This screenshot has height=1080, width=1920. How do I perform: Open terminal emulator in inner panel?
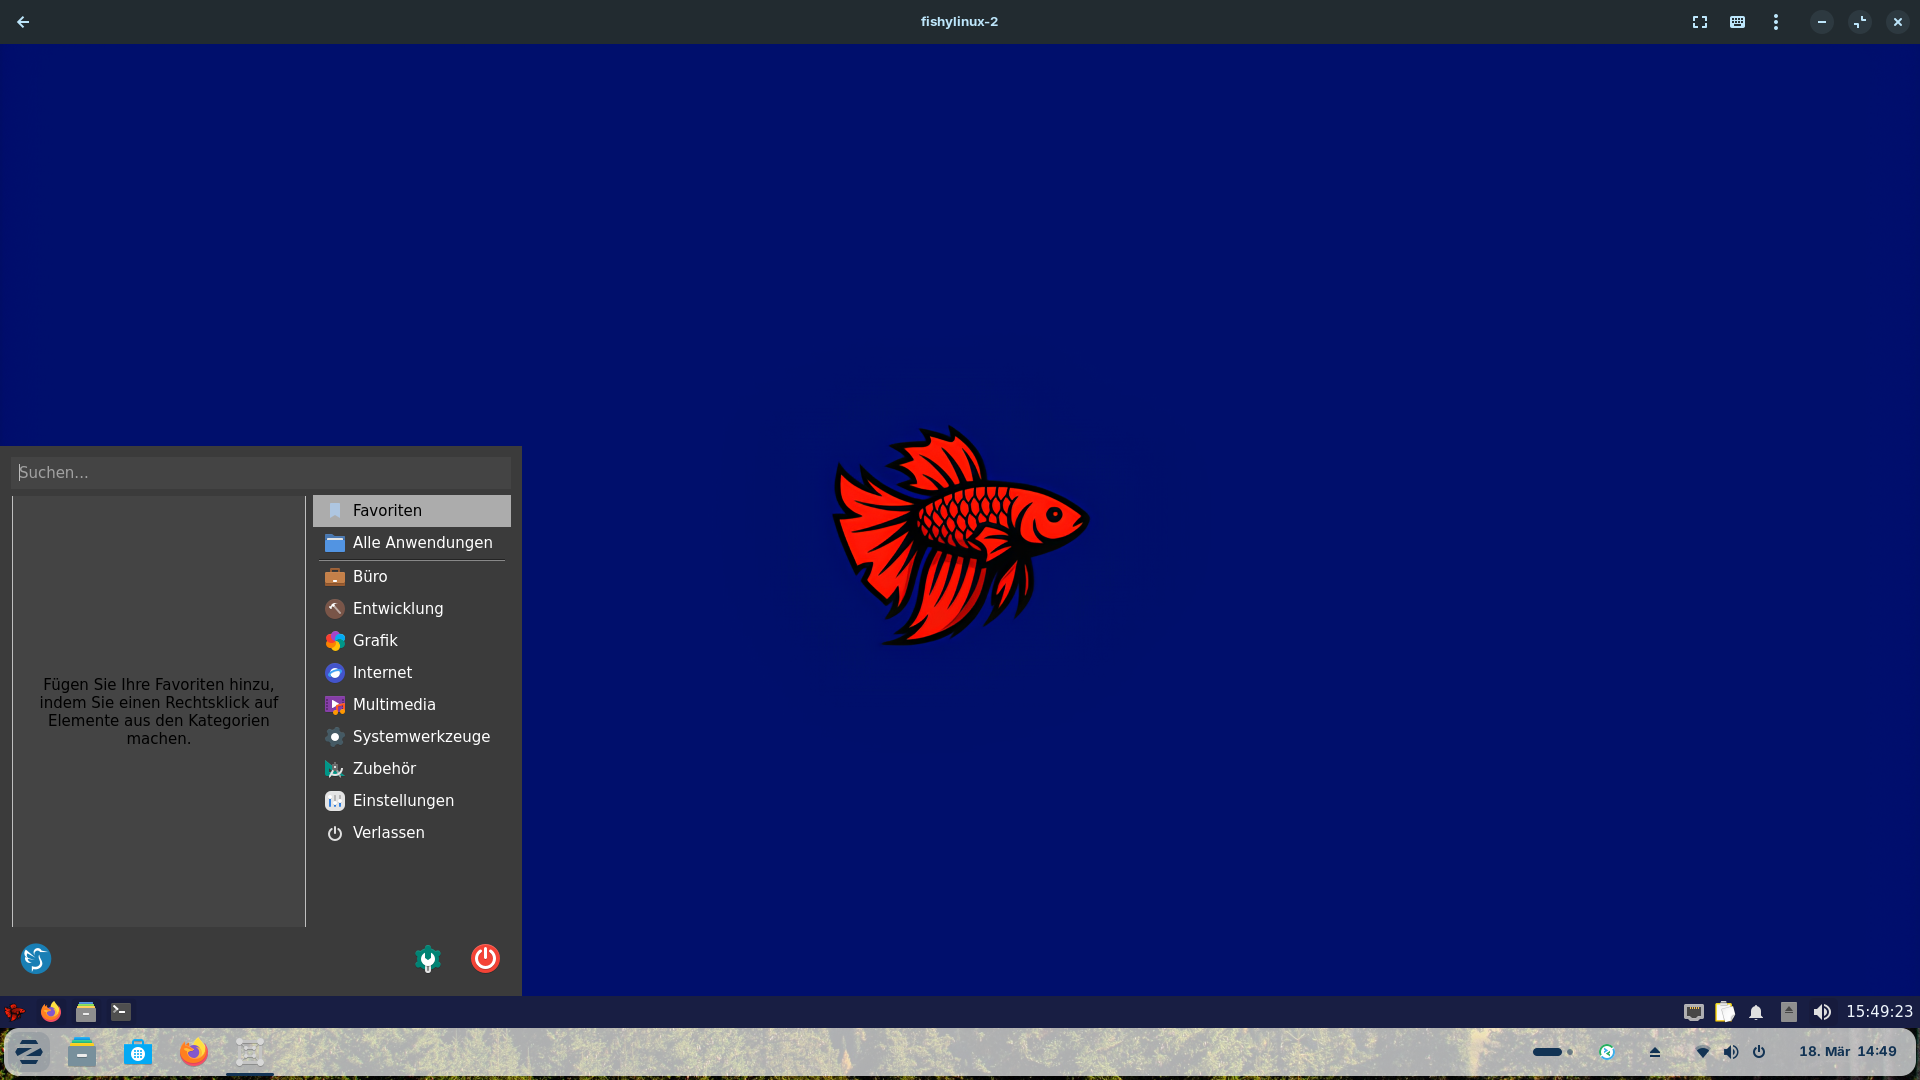[121, 1012]
